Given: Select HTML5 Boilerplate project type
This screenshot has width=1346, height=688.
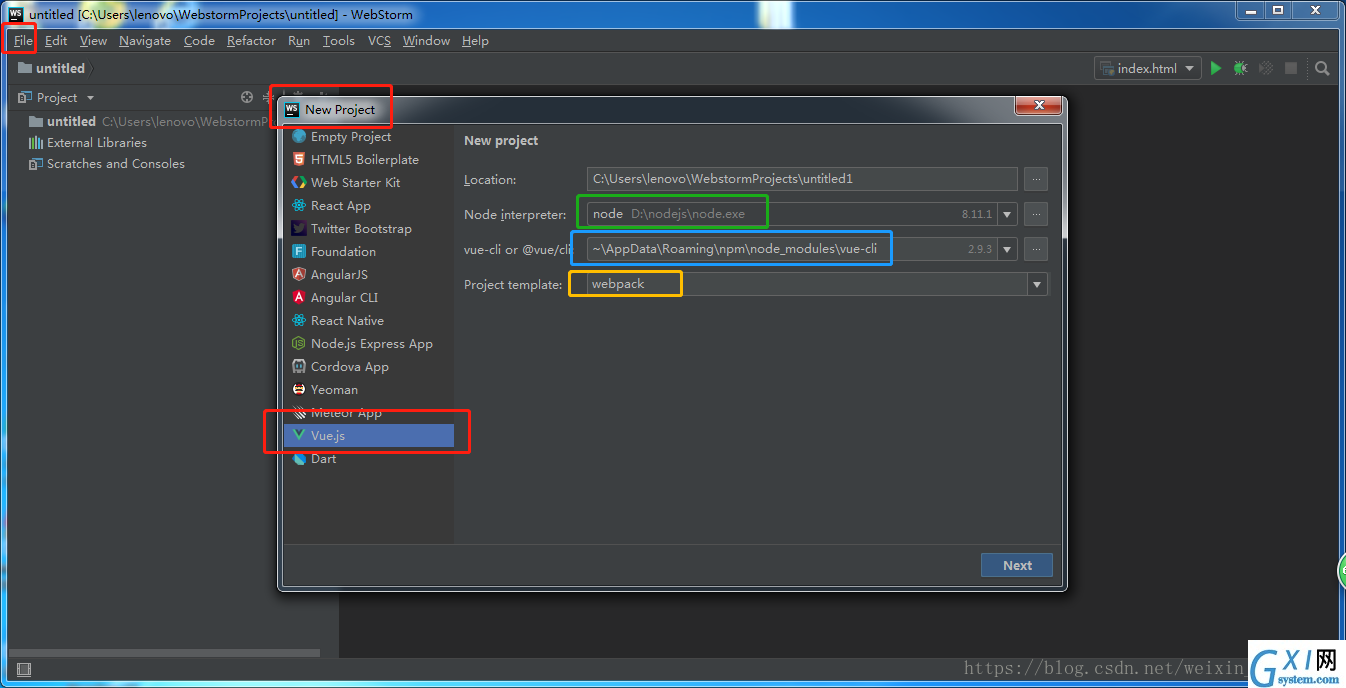Looking at the screenshot, I should tap(369, 160).
